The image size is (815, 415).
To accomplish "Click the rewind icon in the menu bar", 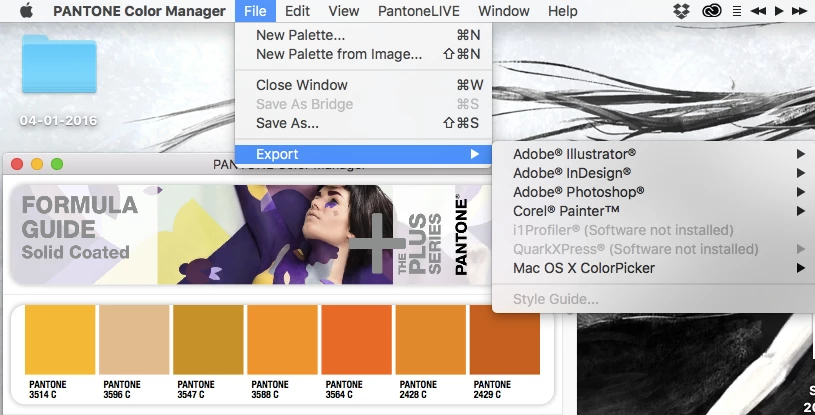I will [x=758, y=11].
